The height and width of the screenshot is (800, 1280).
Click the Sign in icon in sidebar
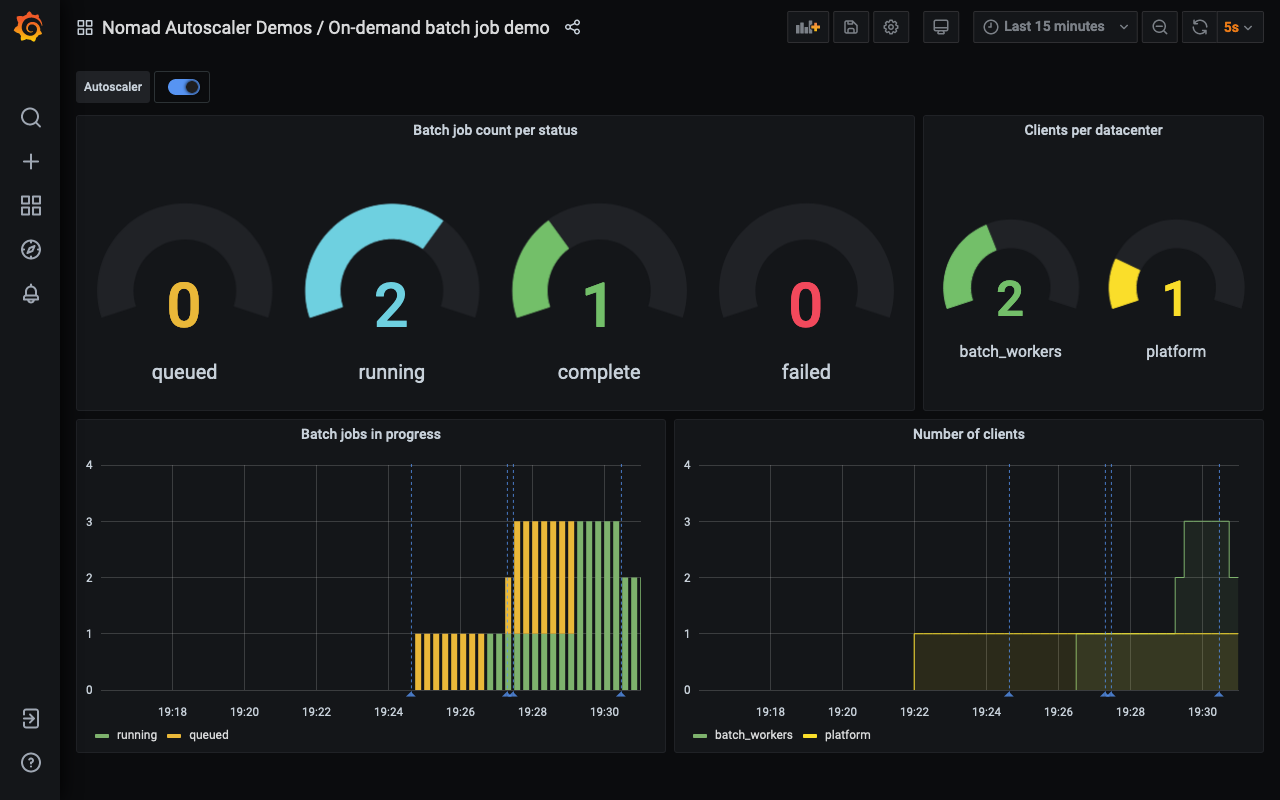(x=31, y=719)
